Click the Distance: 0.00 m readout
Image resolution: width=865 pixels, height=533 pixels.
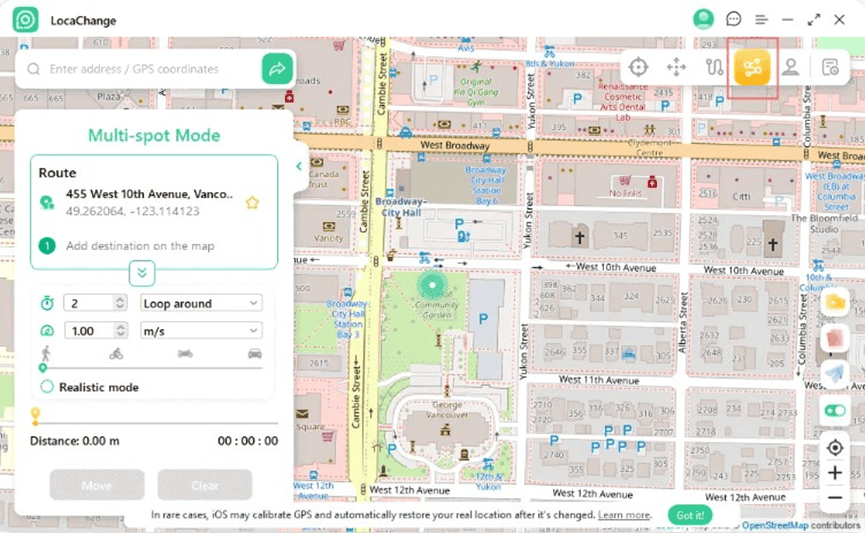pos(74,441)
